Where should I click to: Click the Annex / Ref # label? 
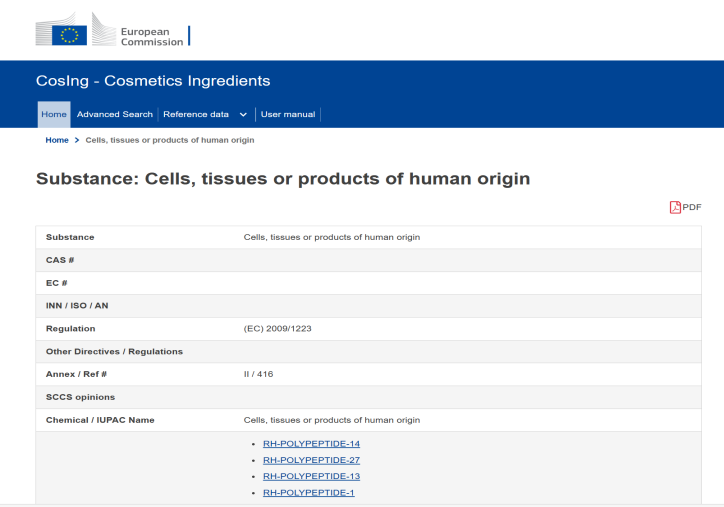click(x=76, y=374)
